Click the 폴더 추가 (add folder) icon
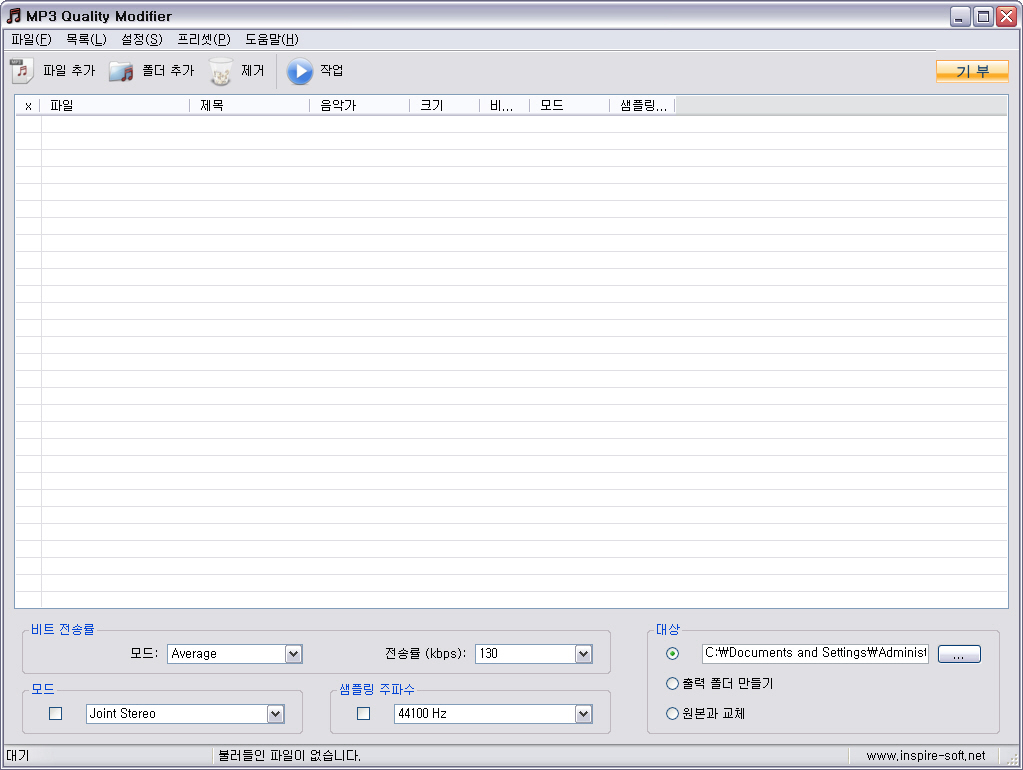This screenshot has height=770, width=1023. pyautogui.click(x=121, y=71)
